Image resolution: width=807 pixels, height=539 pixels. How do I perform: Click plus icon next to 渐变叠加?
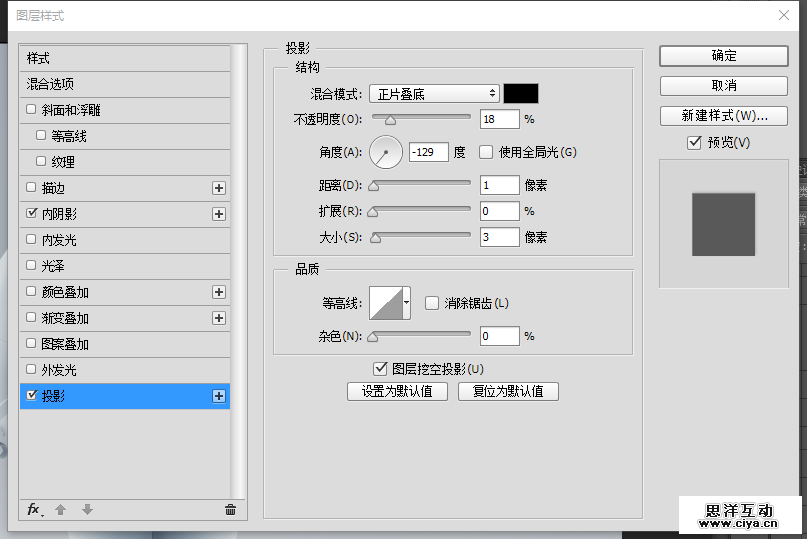219,318
